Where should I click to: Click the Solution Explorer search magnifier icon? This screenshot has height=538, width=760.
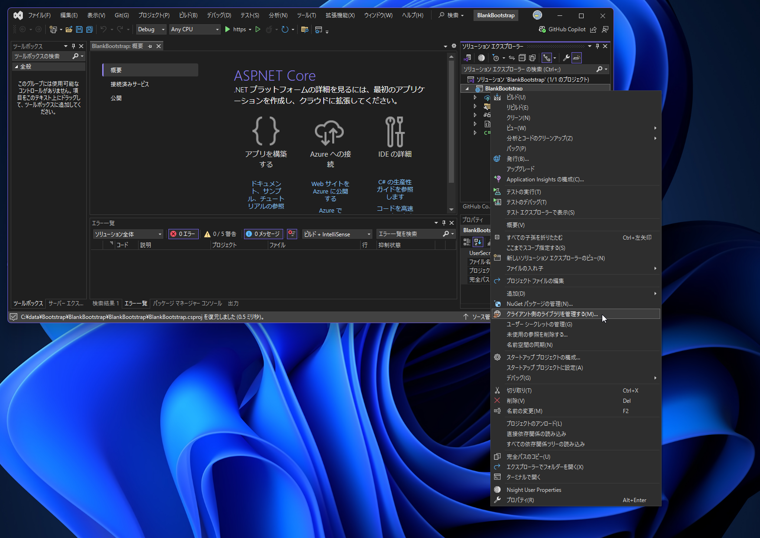tap(600, 69)
